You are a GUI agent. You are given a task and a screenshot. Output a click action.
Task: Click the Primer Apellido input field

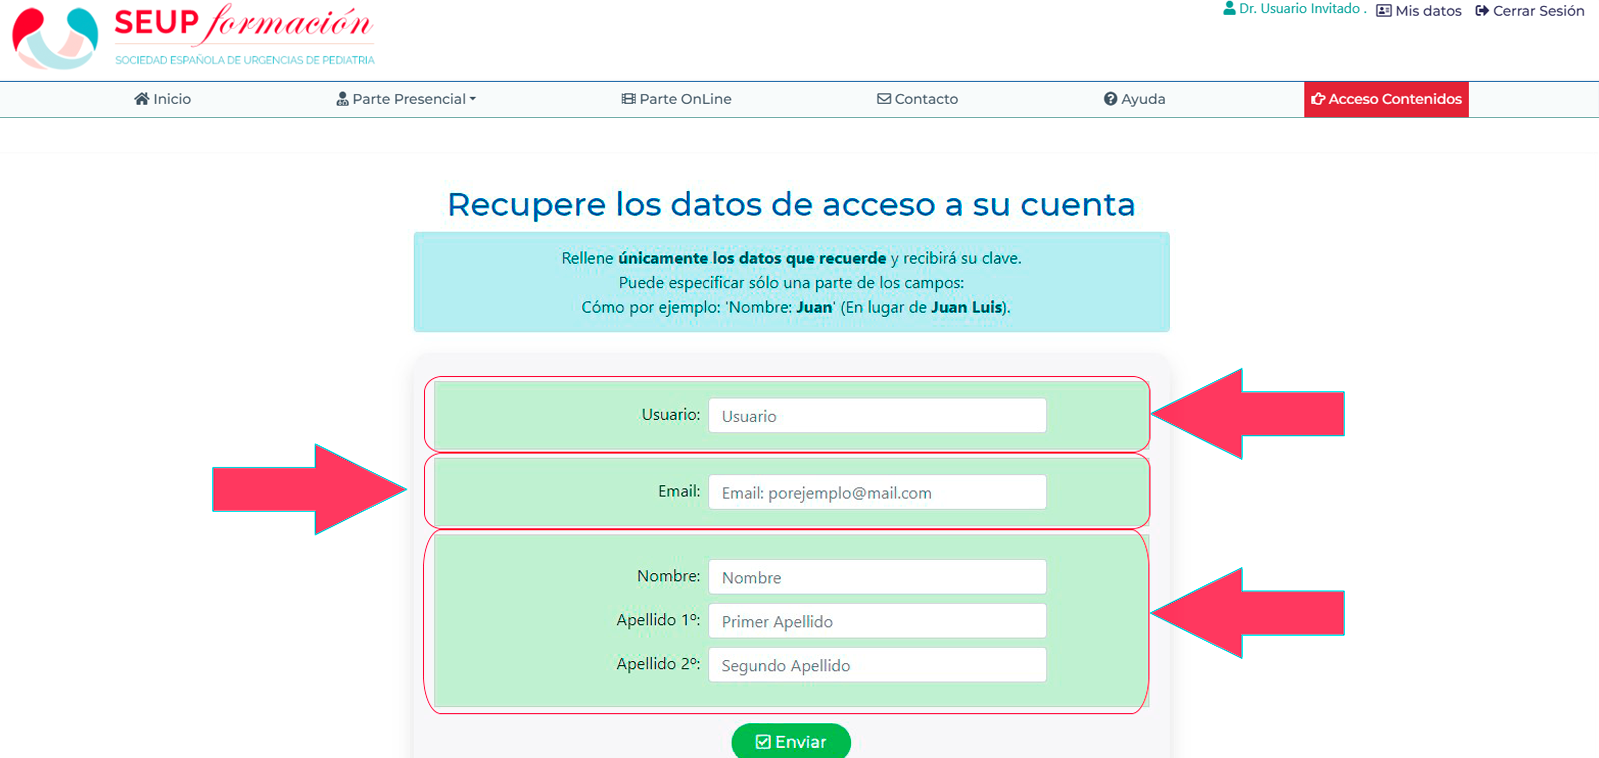[877, 621]
